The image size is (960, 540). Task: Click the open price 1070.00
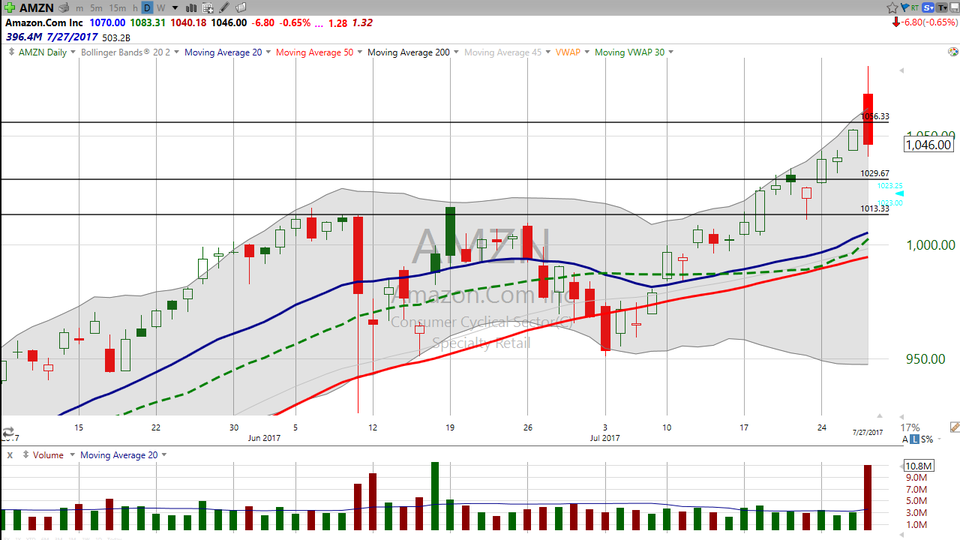107,23
